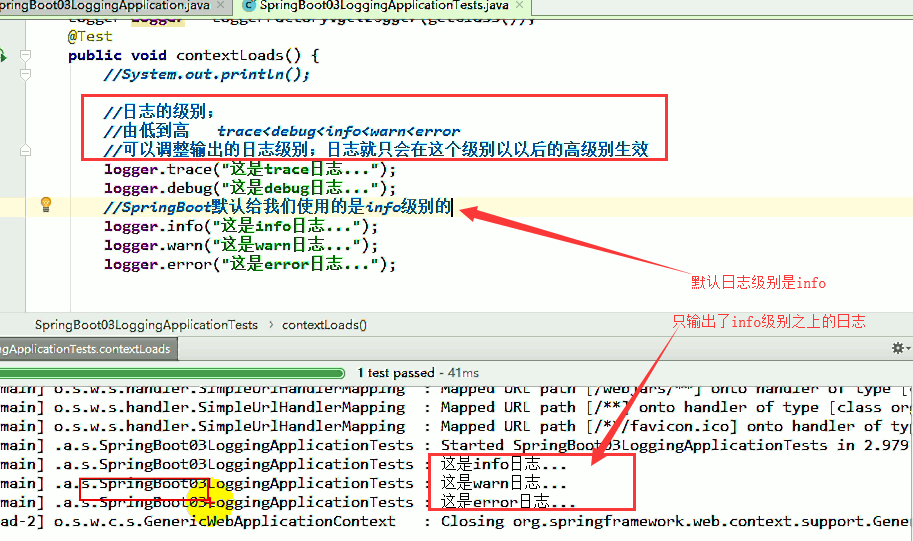Click the run test gutter icon beside contextLoads
913x541 pixels.
click(3, 55)
